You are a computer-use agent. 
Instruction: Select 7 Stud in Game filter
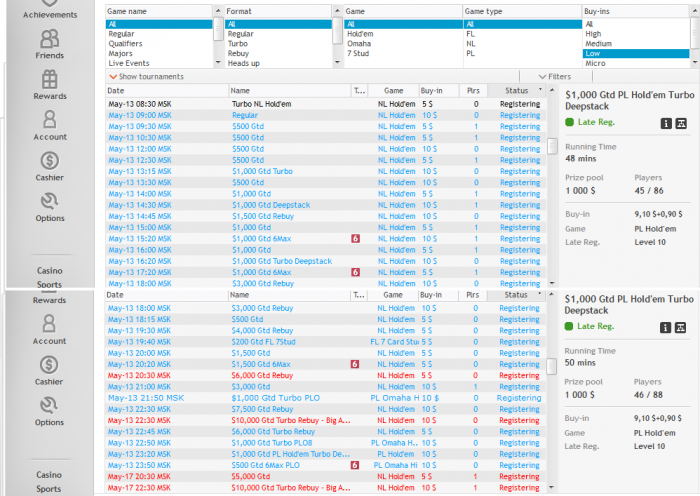(358, 53)
